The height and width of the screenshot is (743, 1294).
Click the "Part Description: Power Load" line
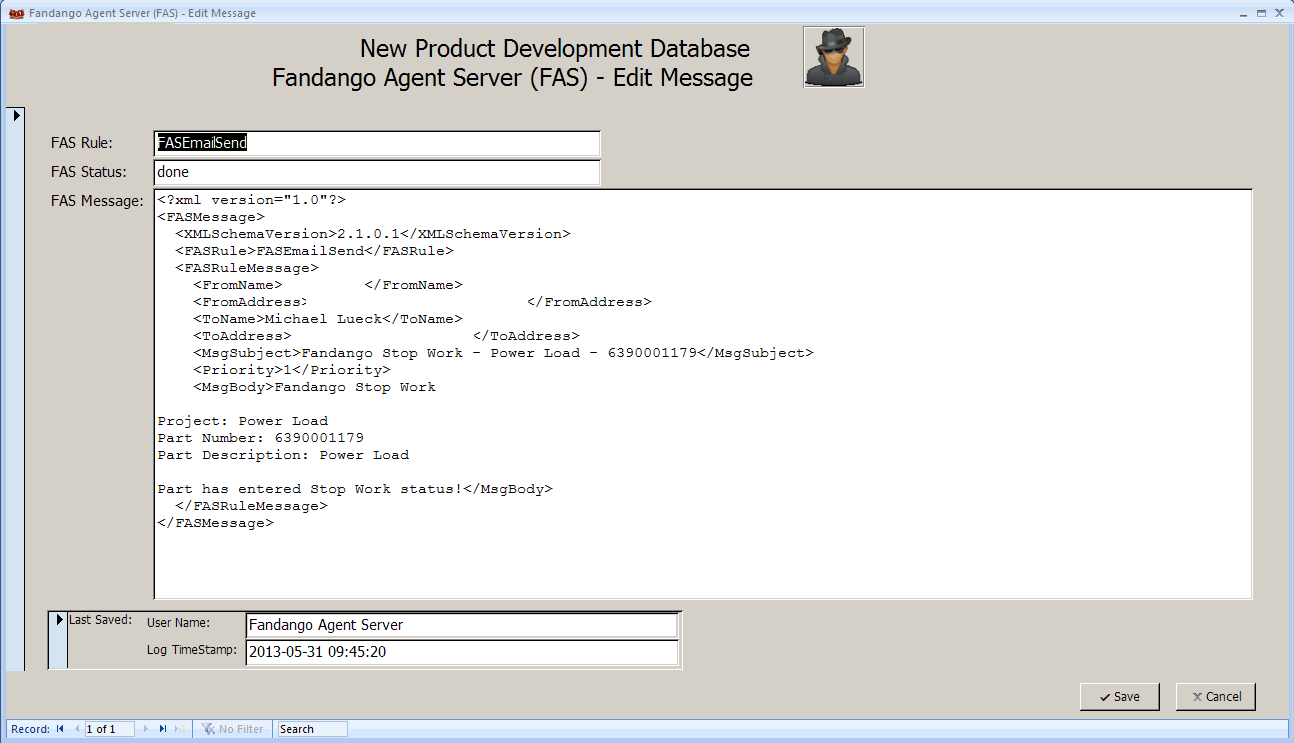(283, 455)
